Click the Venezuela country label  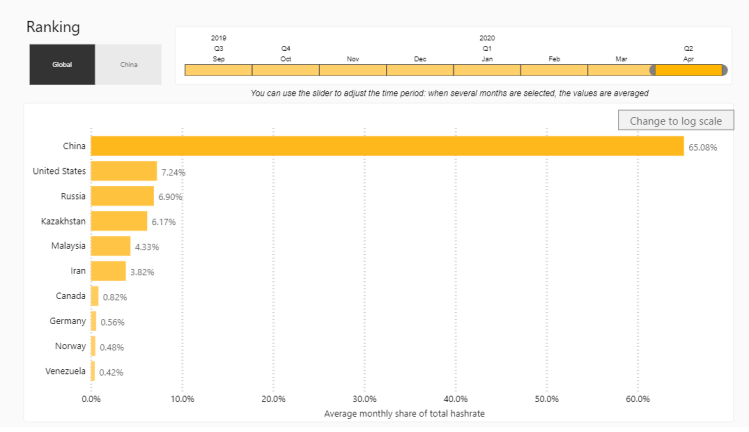click(65, 371)
